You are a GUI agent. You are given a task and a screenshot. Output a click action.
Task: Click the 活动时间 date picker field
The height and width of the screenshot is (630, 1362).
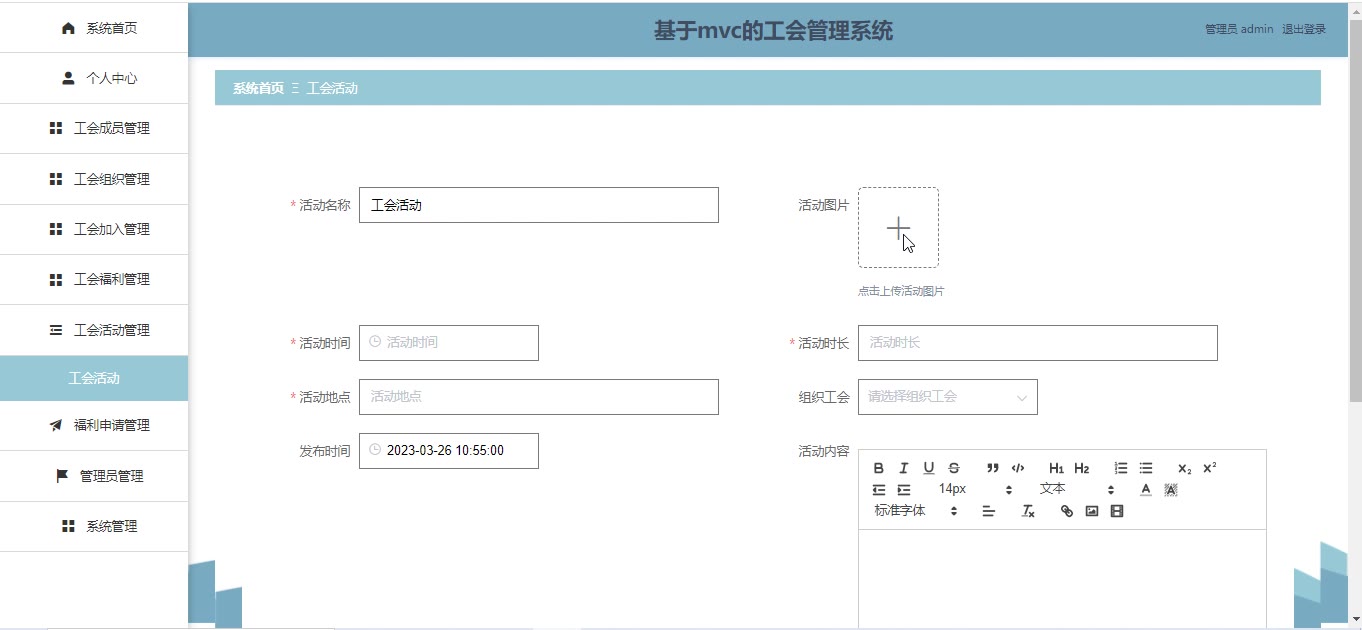point(448,343)
